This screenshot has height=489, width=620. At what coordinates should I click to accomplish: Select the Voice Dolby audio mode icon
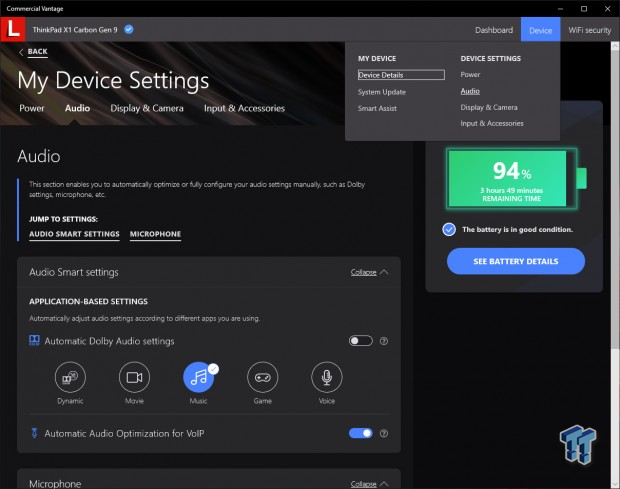[327, 377]
